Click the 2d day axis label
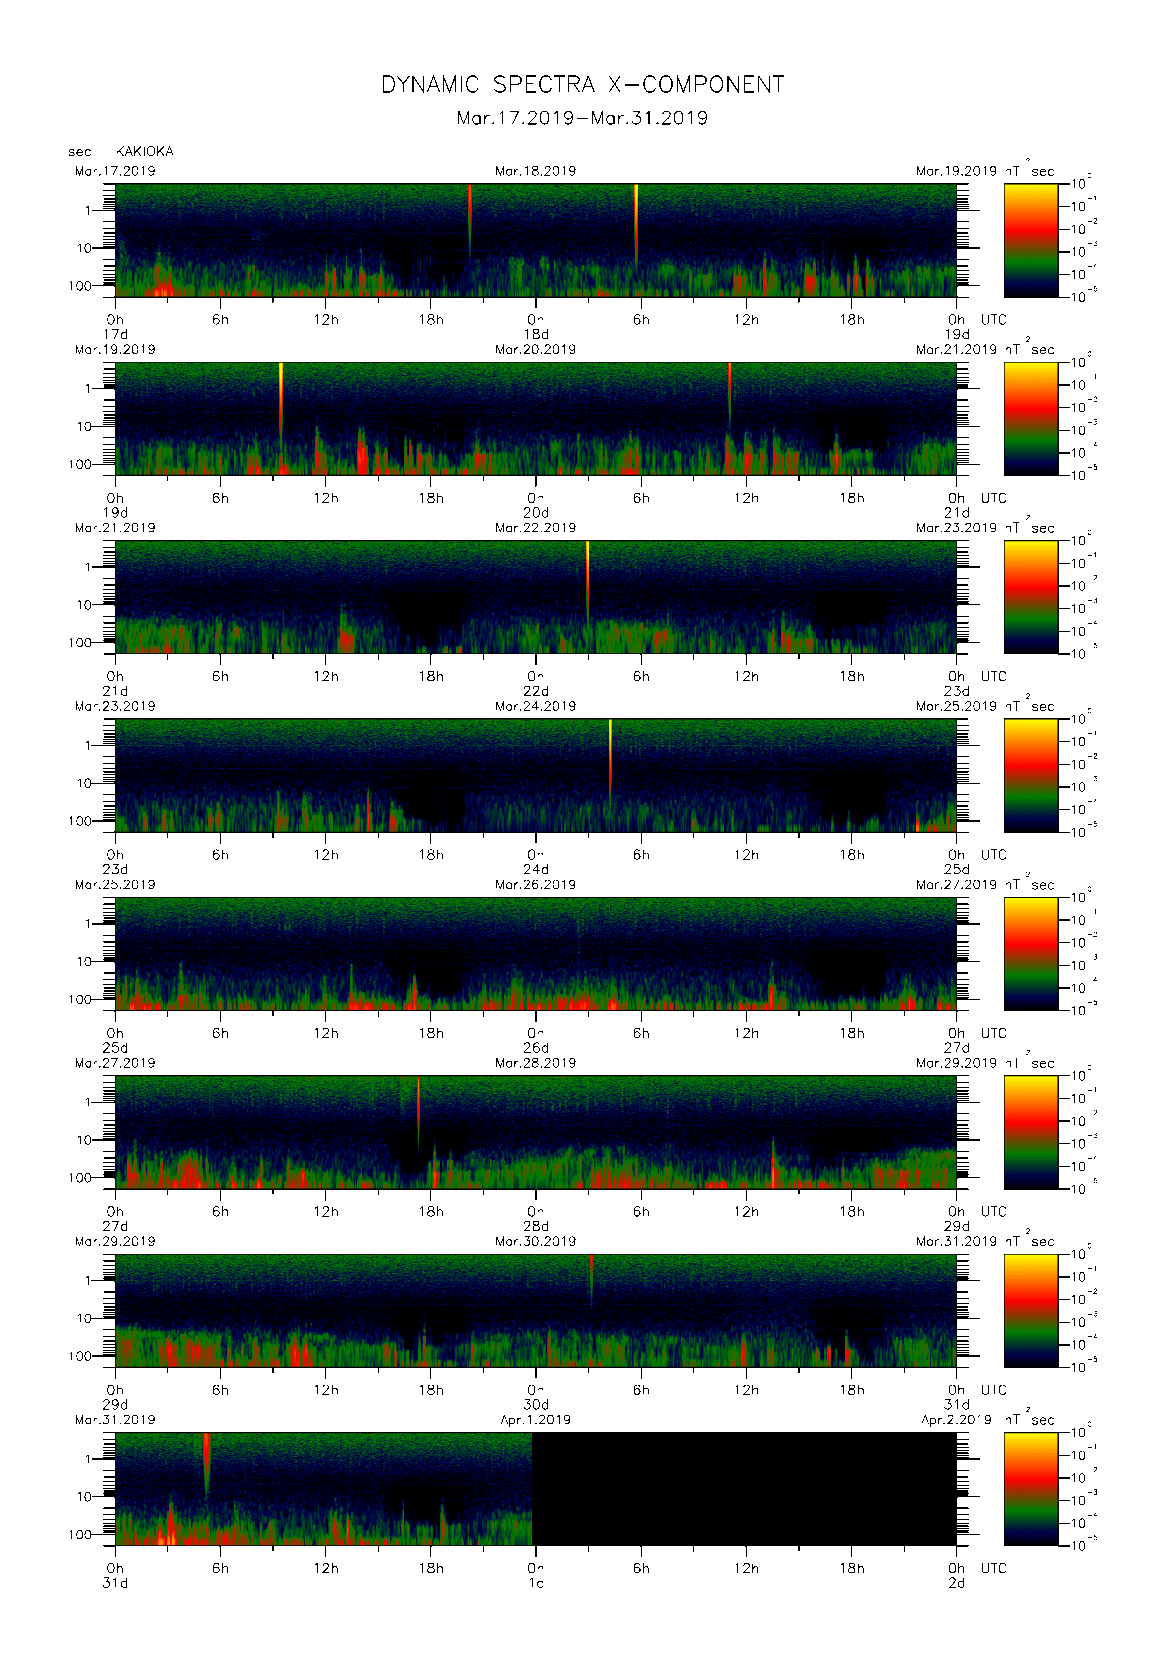1165x1679 pixels. click(957, 1583)
